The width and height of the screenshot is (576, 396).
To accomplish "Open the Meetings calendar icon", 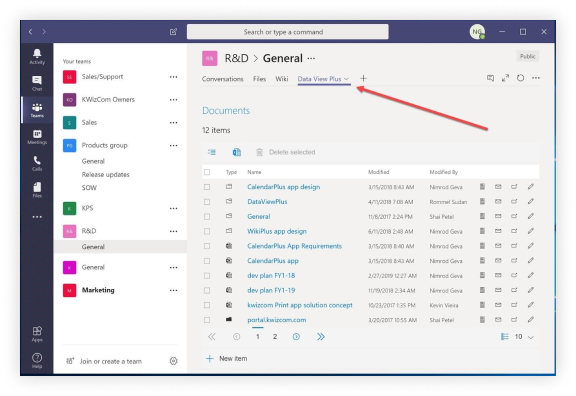I will [x=37, y=137].
